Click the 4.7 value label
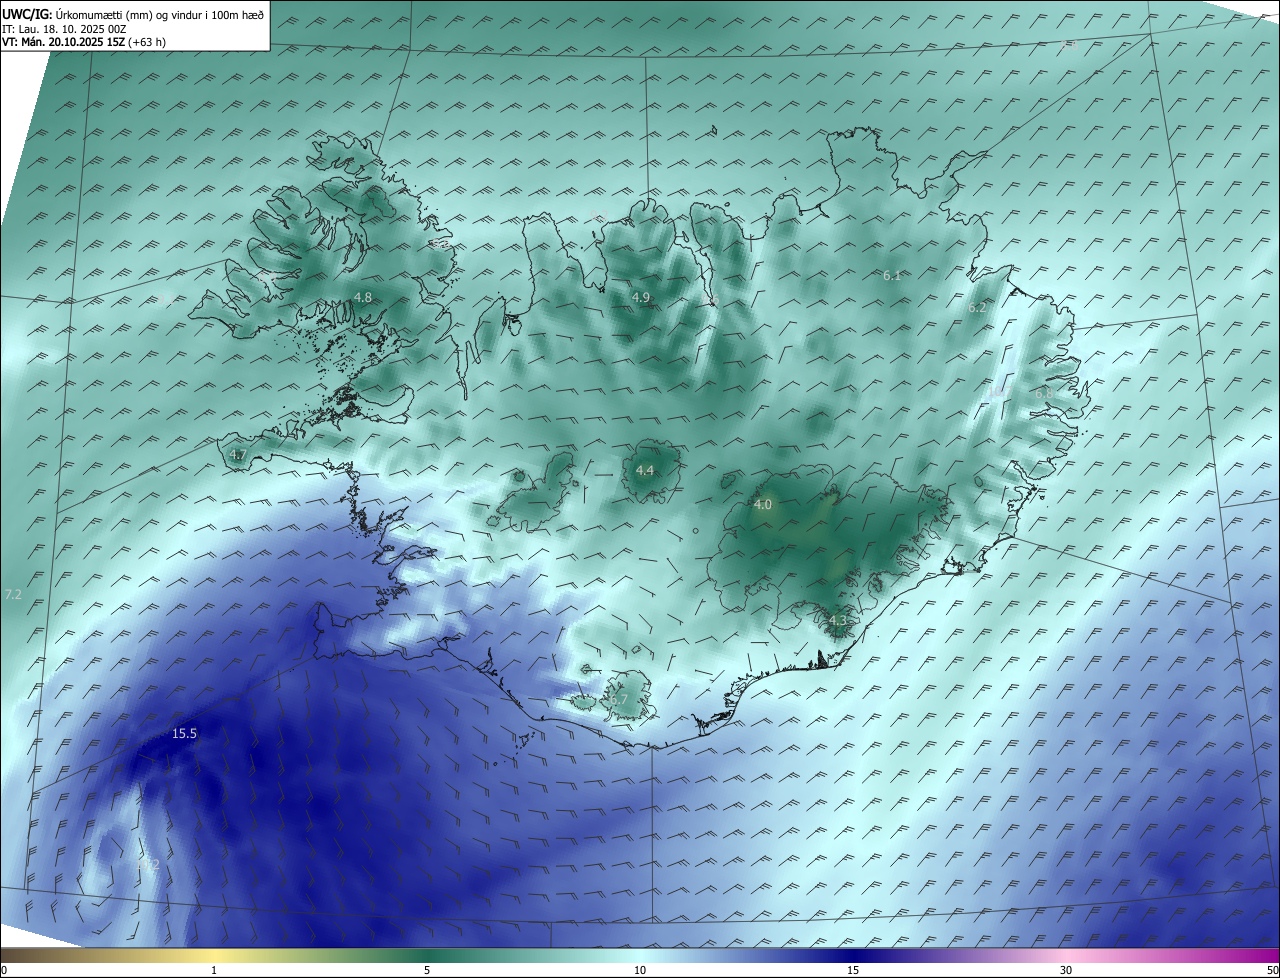 click(x=238, y=454)
